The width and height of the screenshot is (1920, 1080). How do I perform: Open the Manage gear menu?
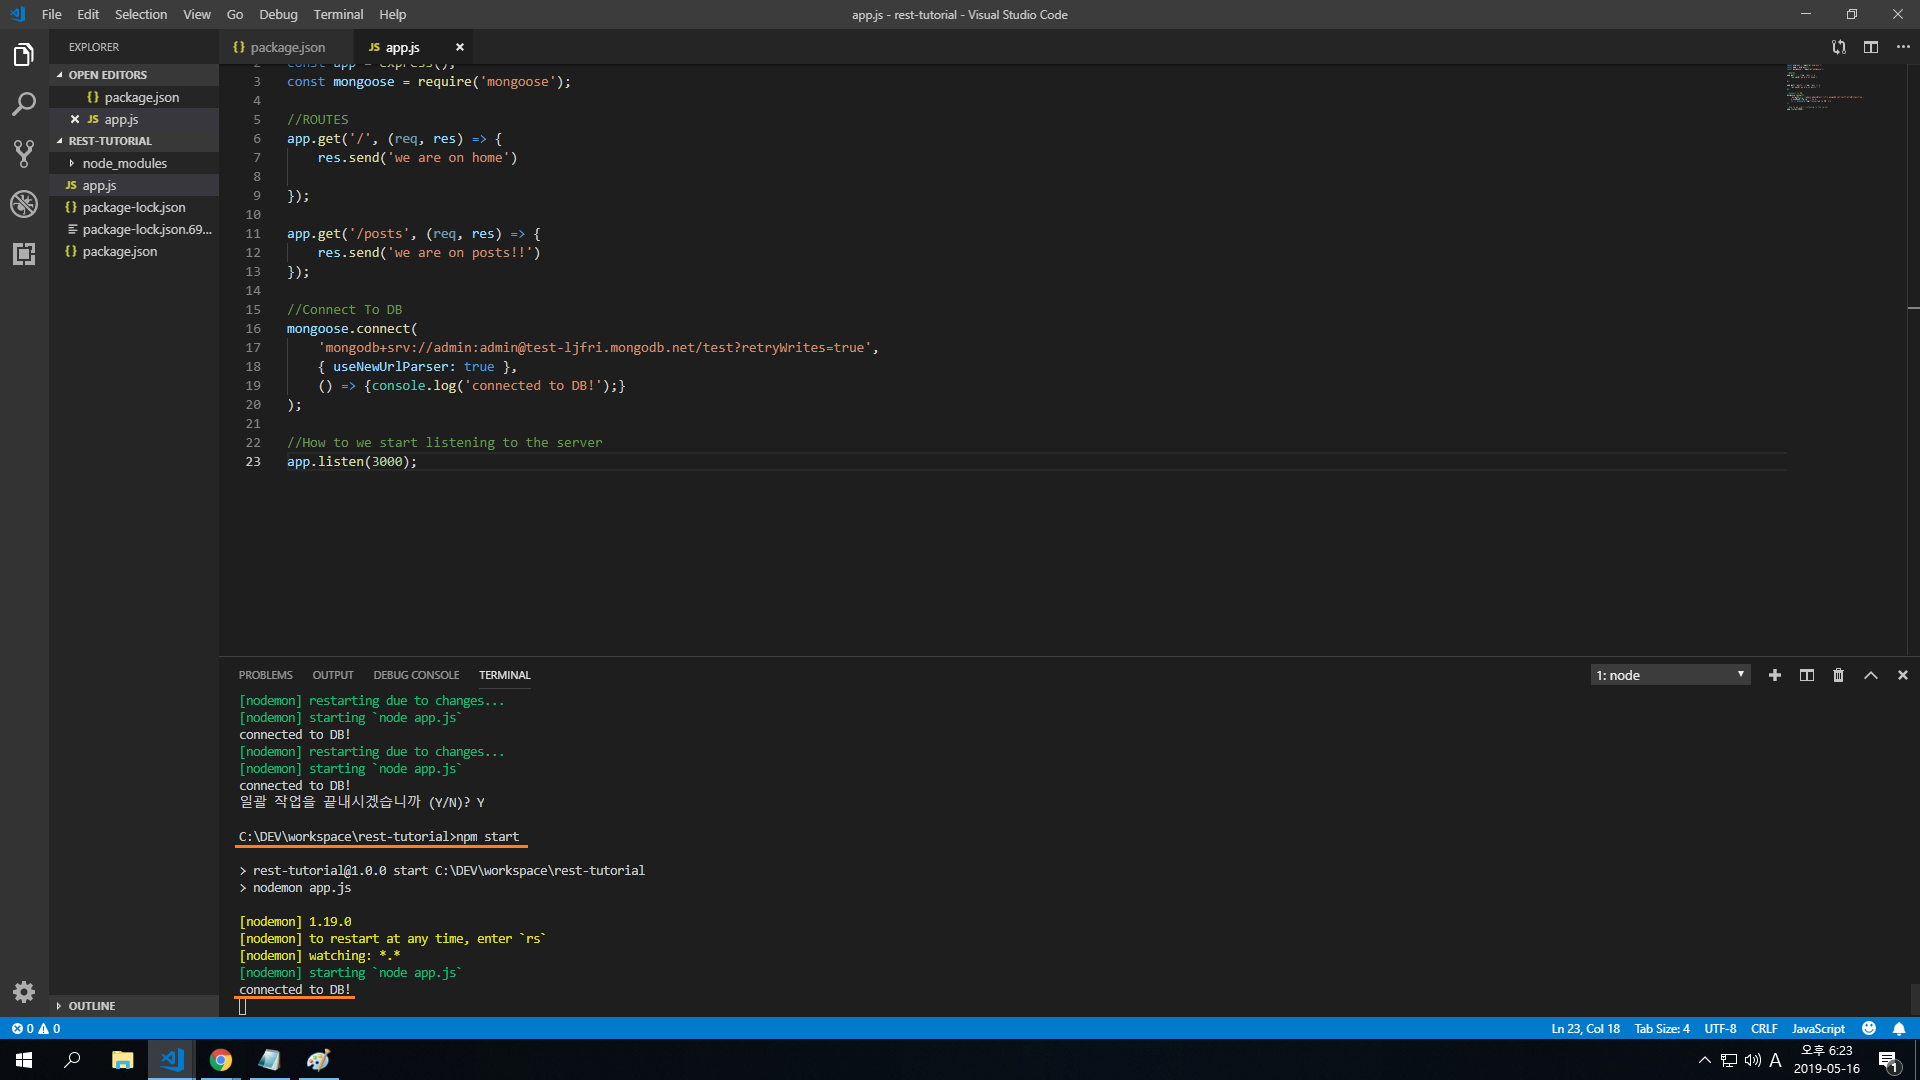tap(24, 992)
